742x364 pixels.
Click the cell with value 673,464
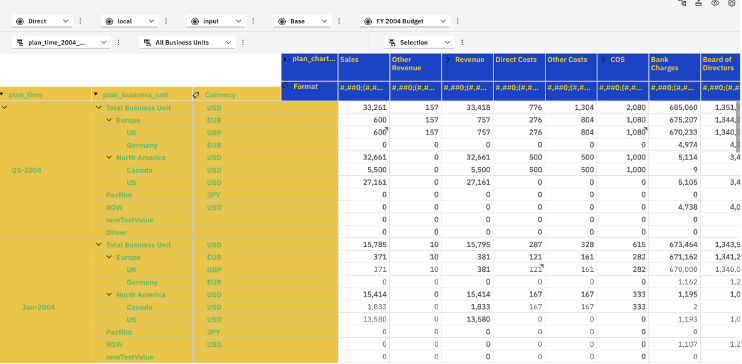[675, 245]
